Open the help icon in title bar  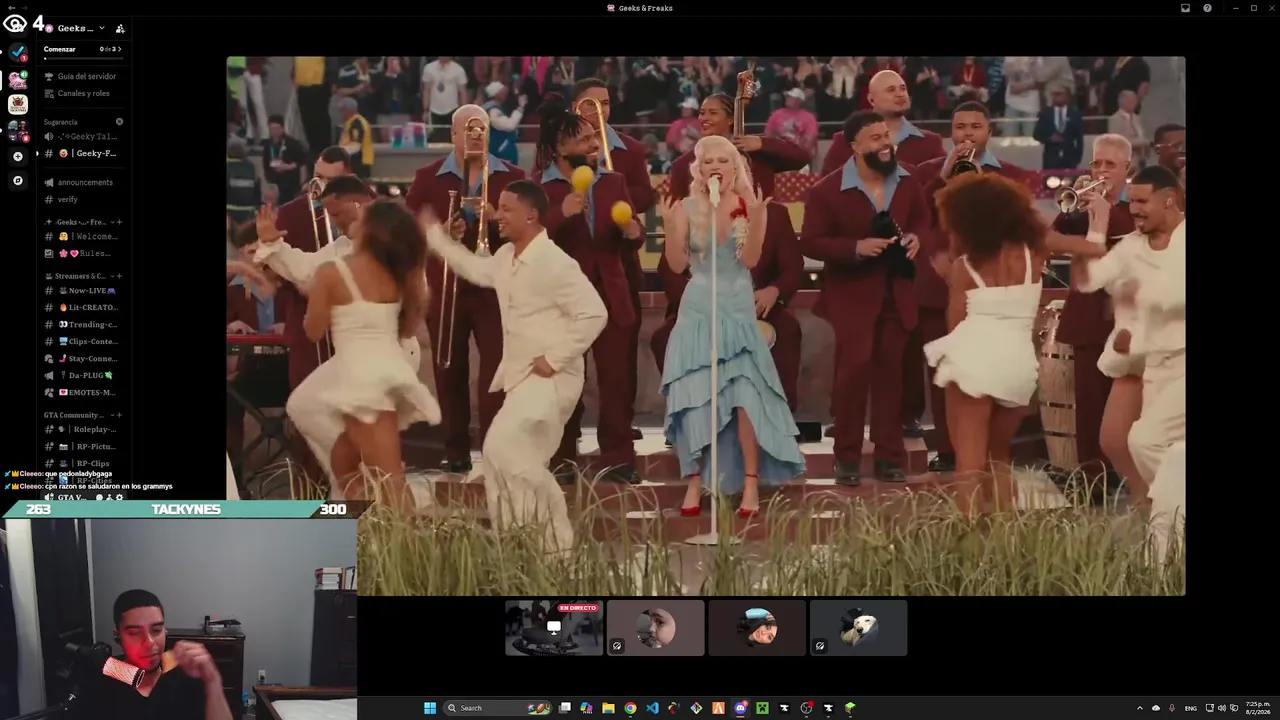click(x=1207, y=8)
